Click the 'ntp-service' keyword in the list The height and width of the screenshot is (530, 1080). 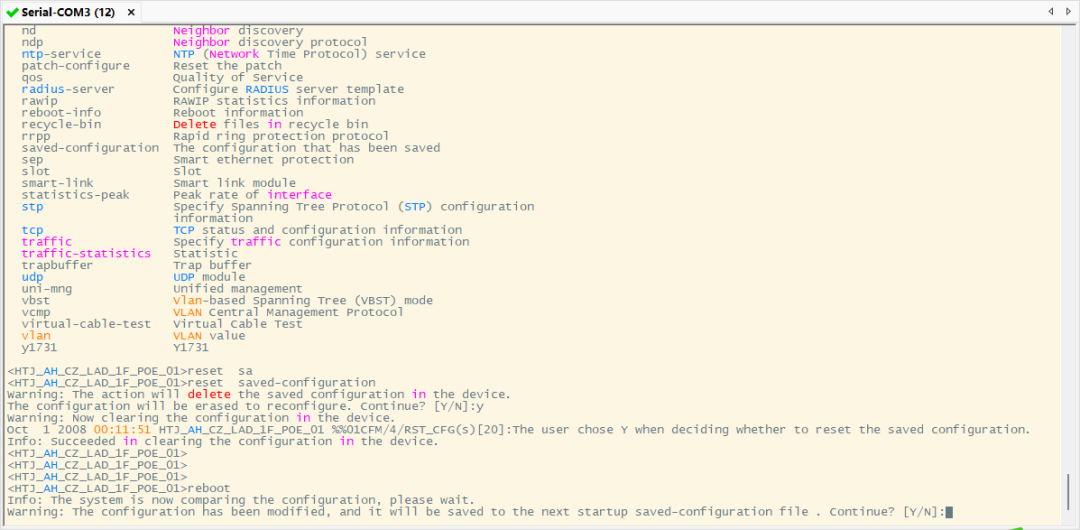point(61,54)
